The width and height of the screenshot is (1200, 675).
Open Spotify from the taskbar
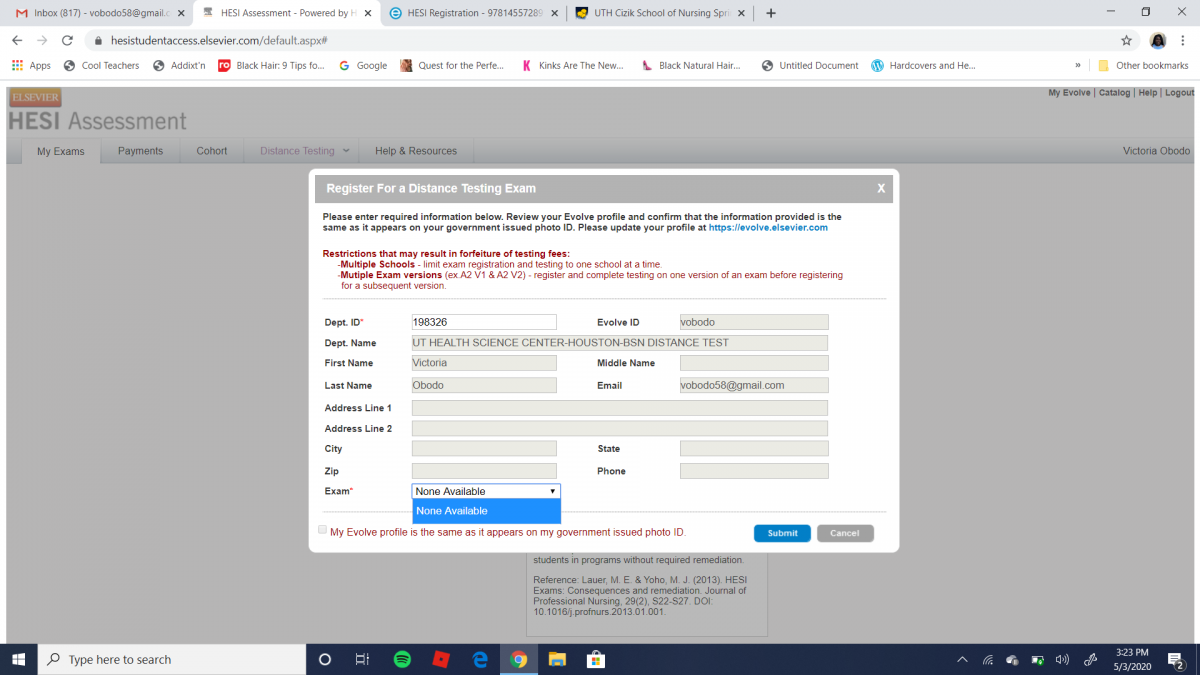[x=402, y=659]
